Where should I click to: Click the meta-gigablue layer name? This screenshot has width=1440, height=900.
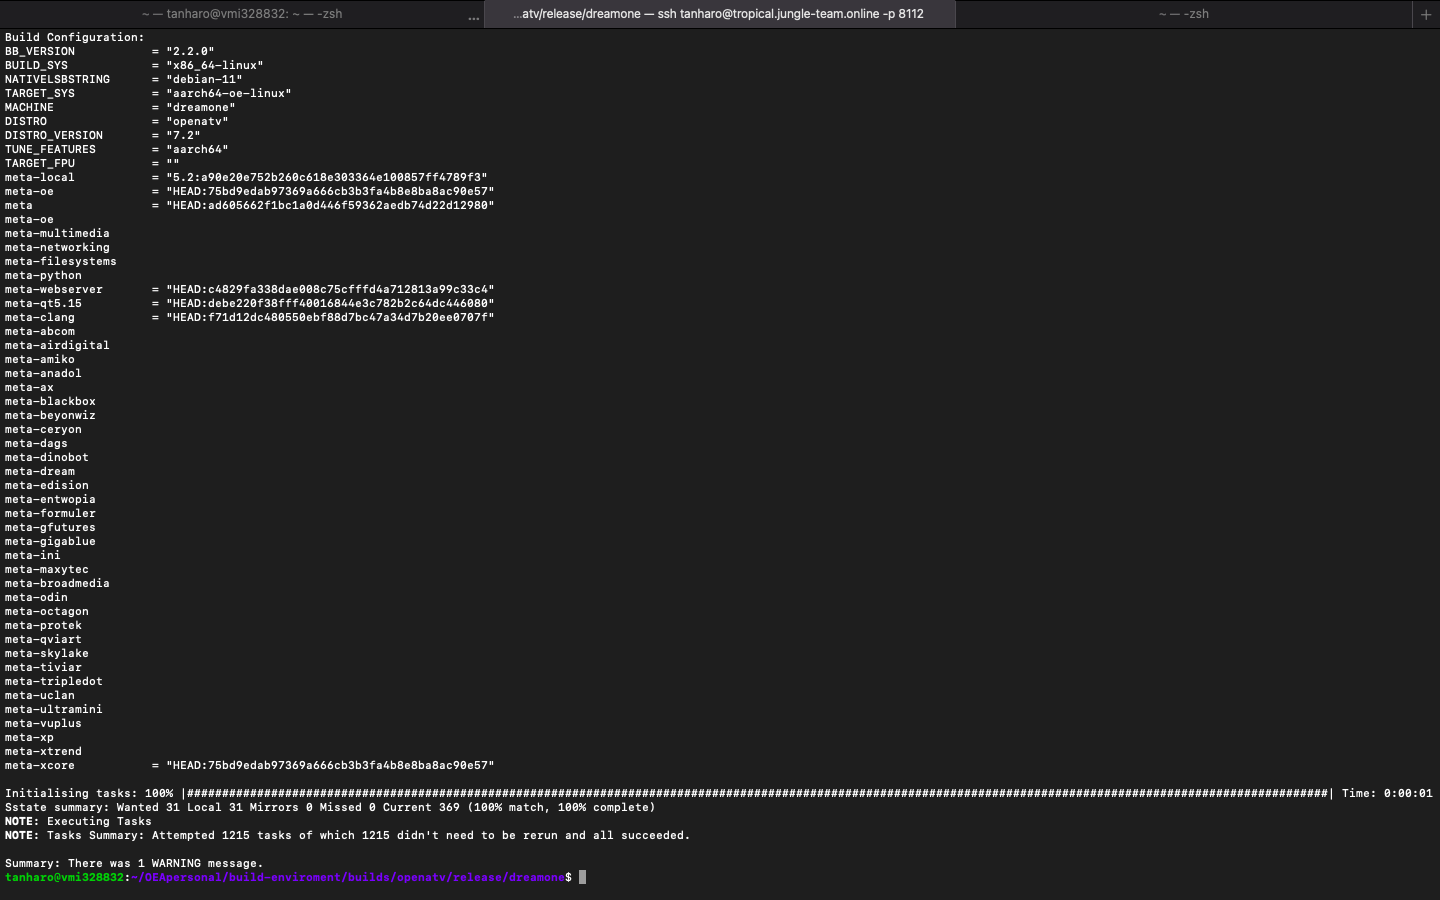[50, 541]
